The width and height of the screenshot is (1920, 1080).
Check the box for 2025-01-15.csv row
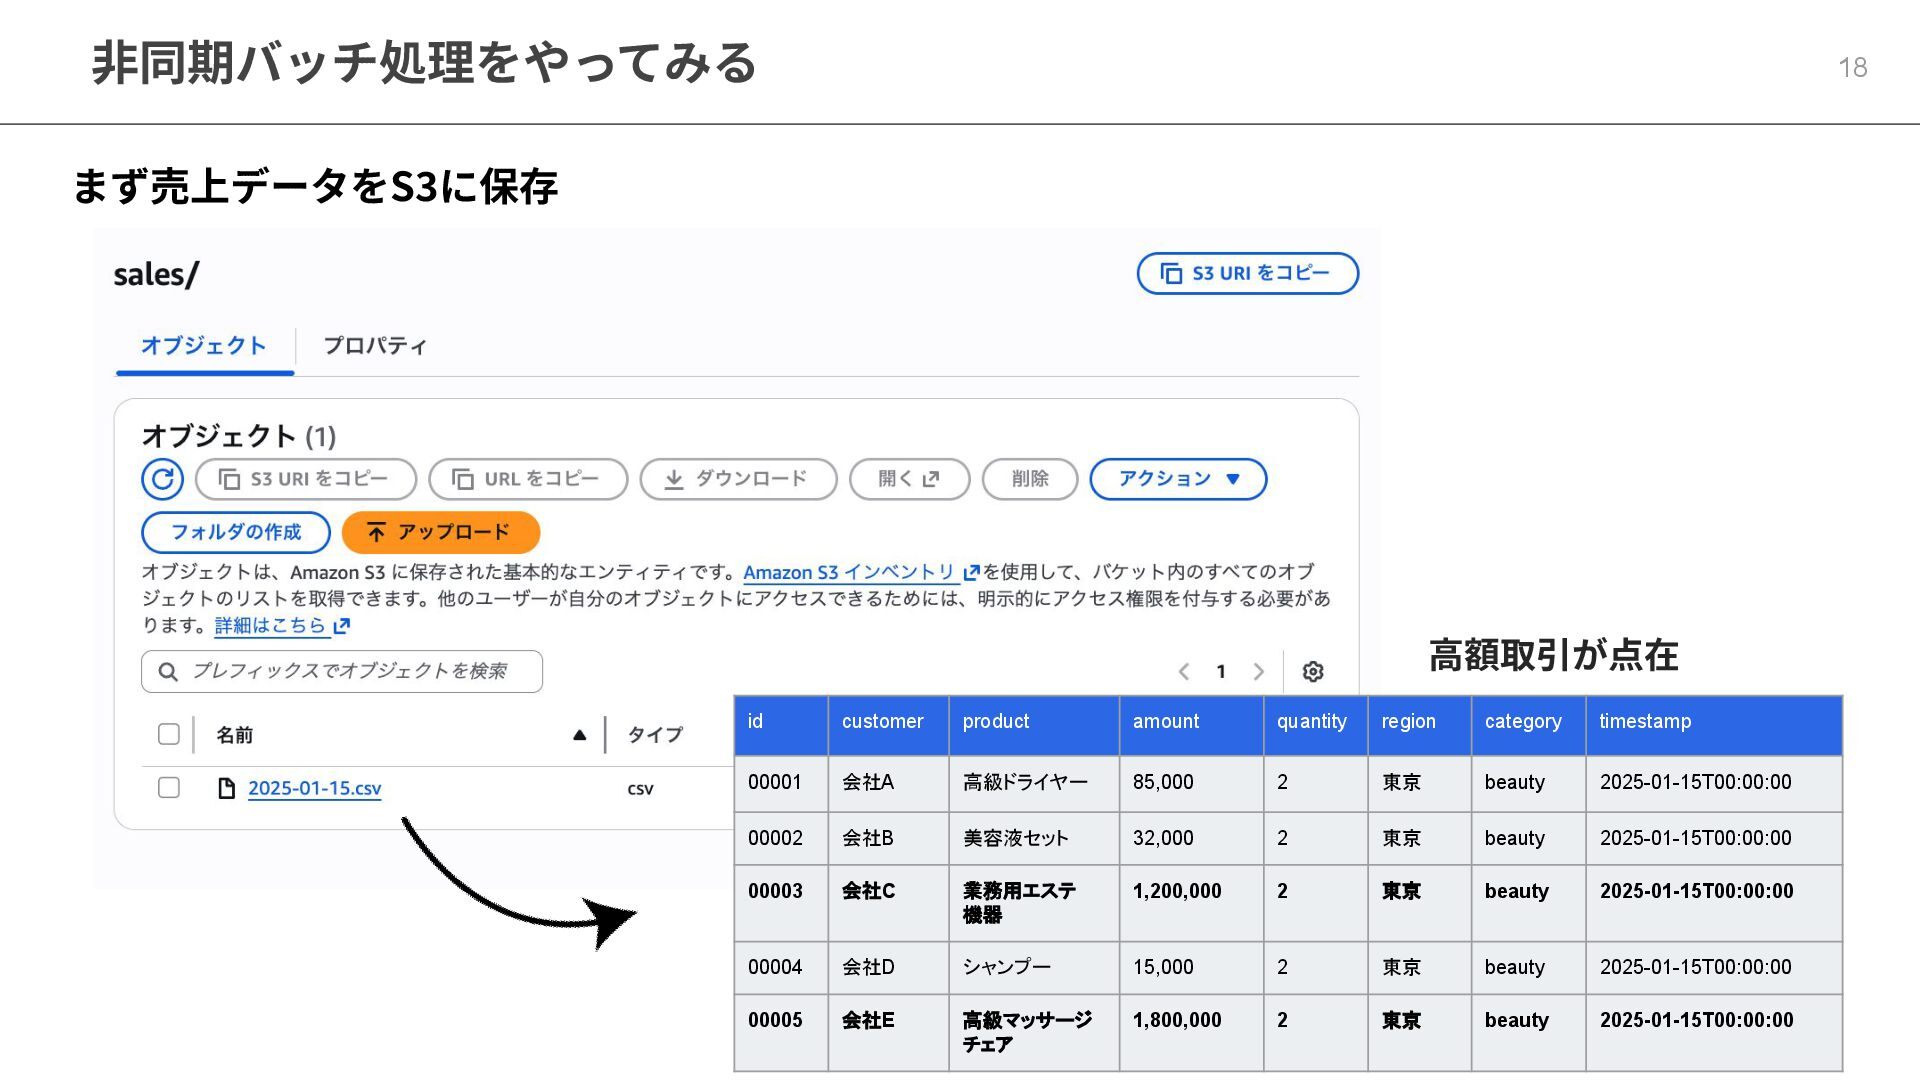169,788
